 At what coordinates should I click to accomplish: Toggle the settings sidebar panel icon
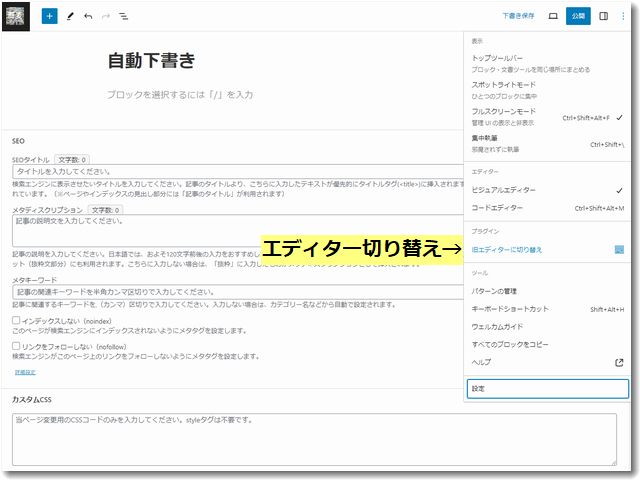pos(603,17)
